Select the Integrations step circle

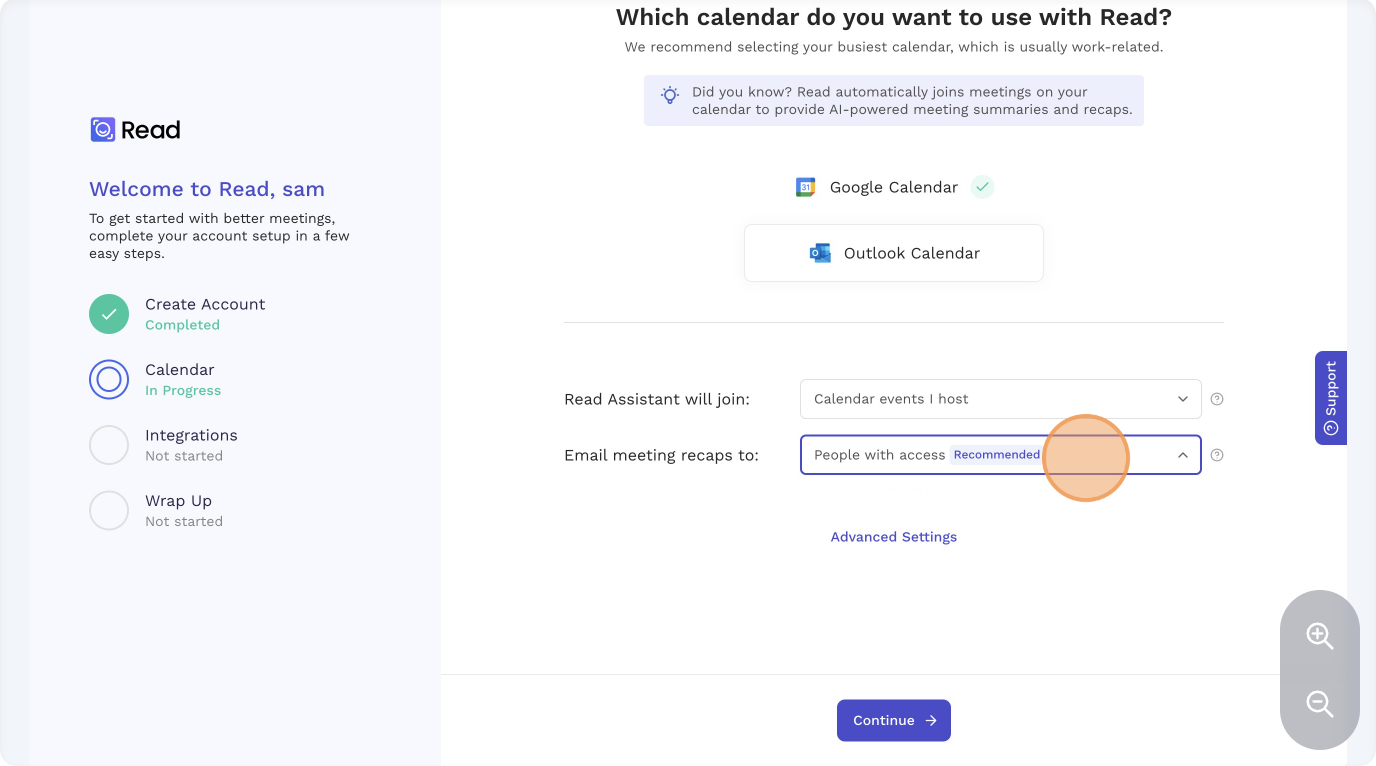109,445
